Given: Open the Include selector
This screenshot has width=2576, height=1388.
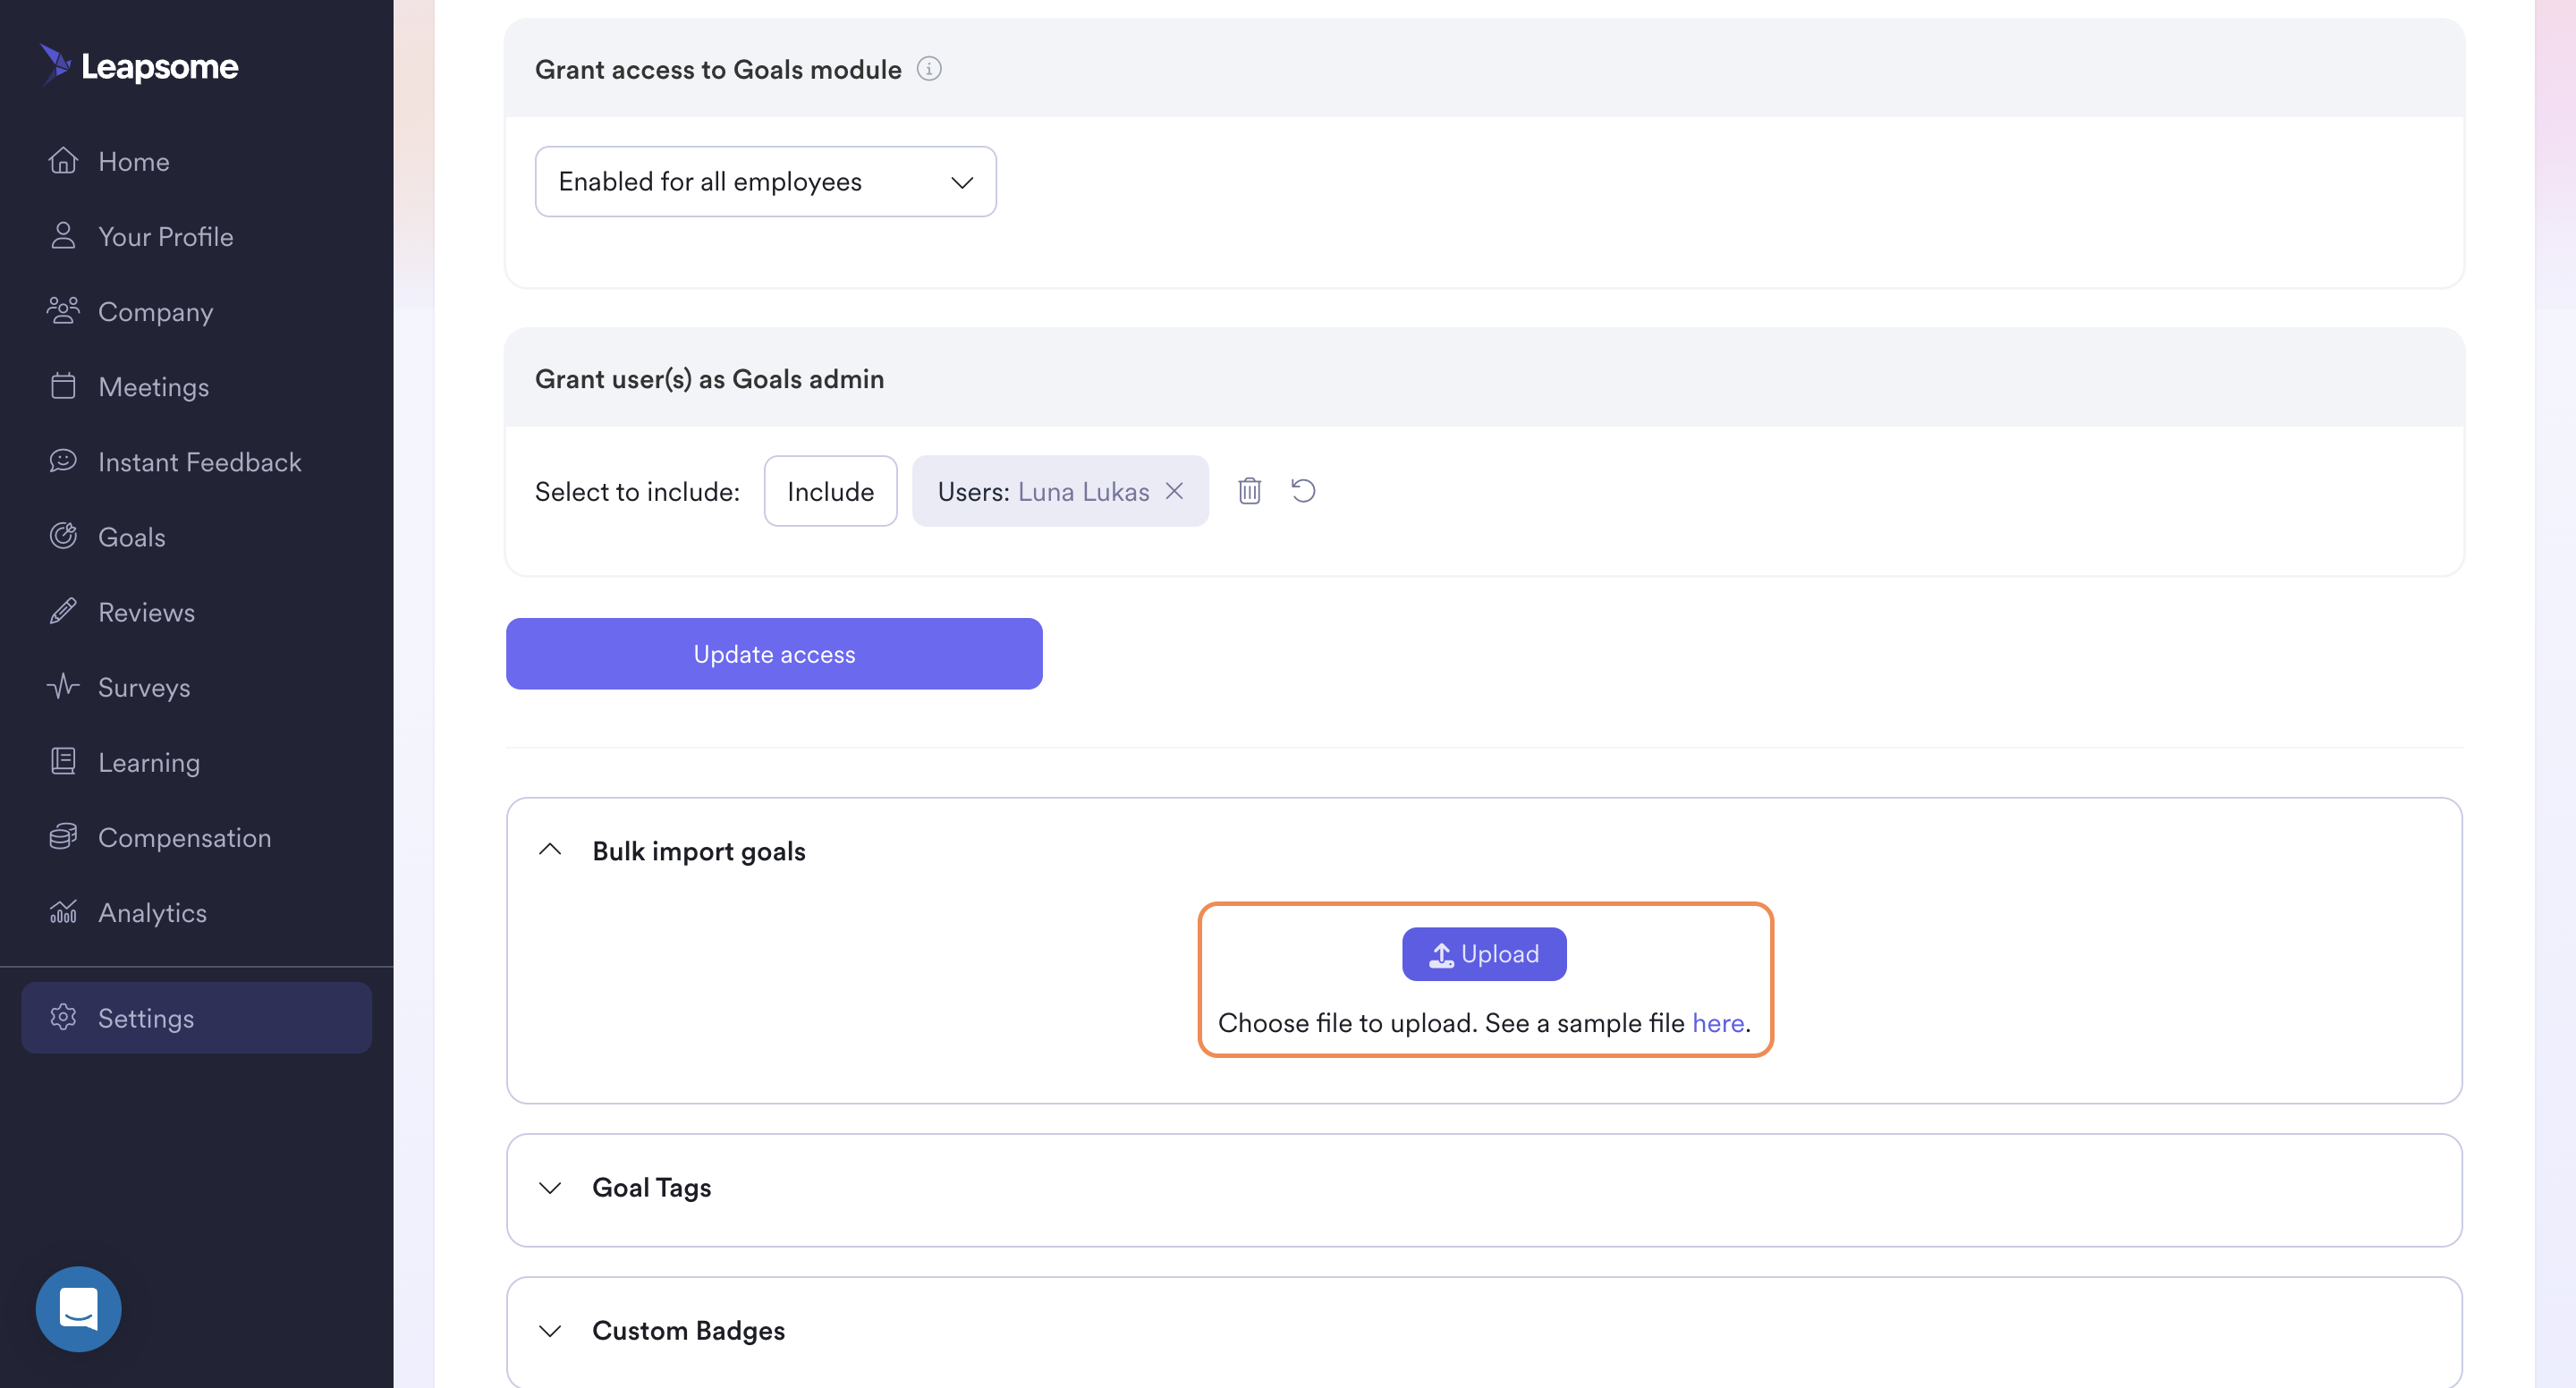Looking at the screenshot, I should point(830,491).
